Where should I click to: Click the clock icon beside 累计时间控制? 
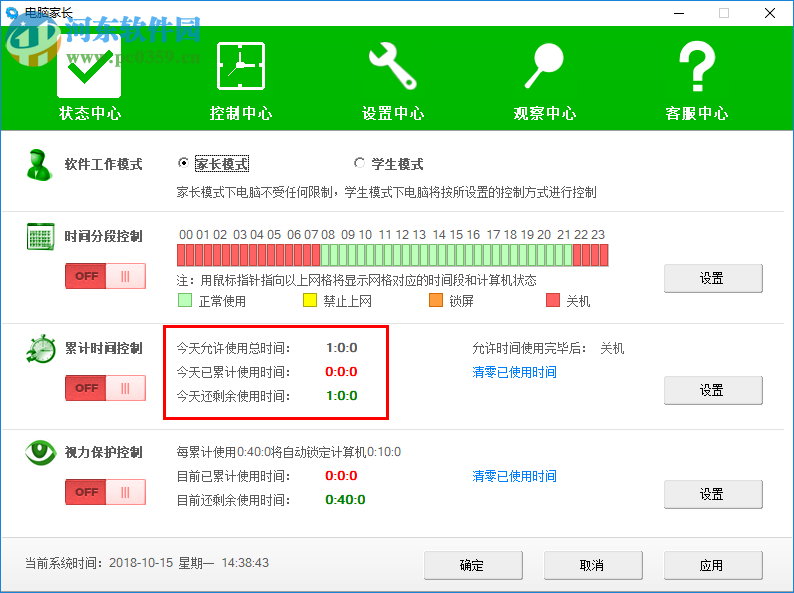pos(41,348)
